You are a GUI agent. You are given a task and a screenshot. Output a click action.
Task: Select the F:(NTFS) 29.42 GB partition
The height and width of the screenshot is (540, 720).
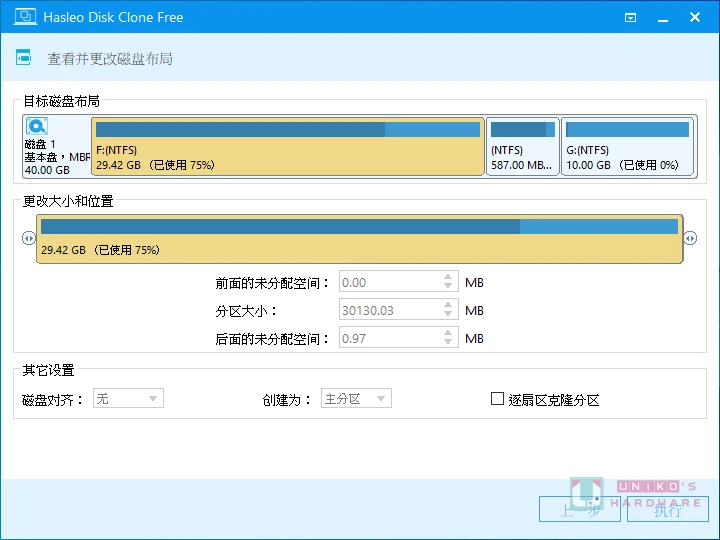pos(288,146)
